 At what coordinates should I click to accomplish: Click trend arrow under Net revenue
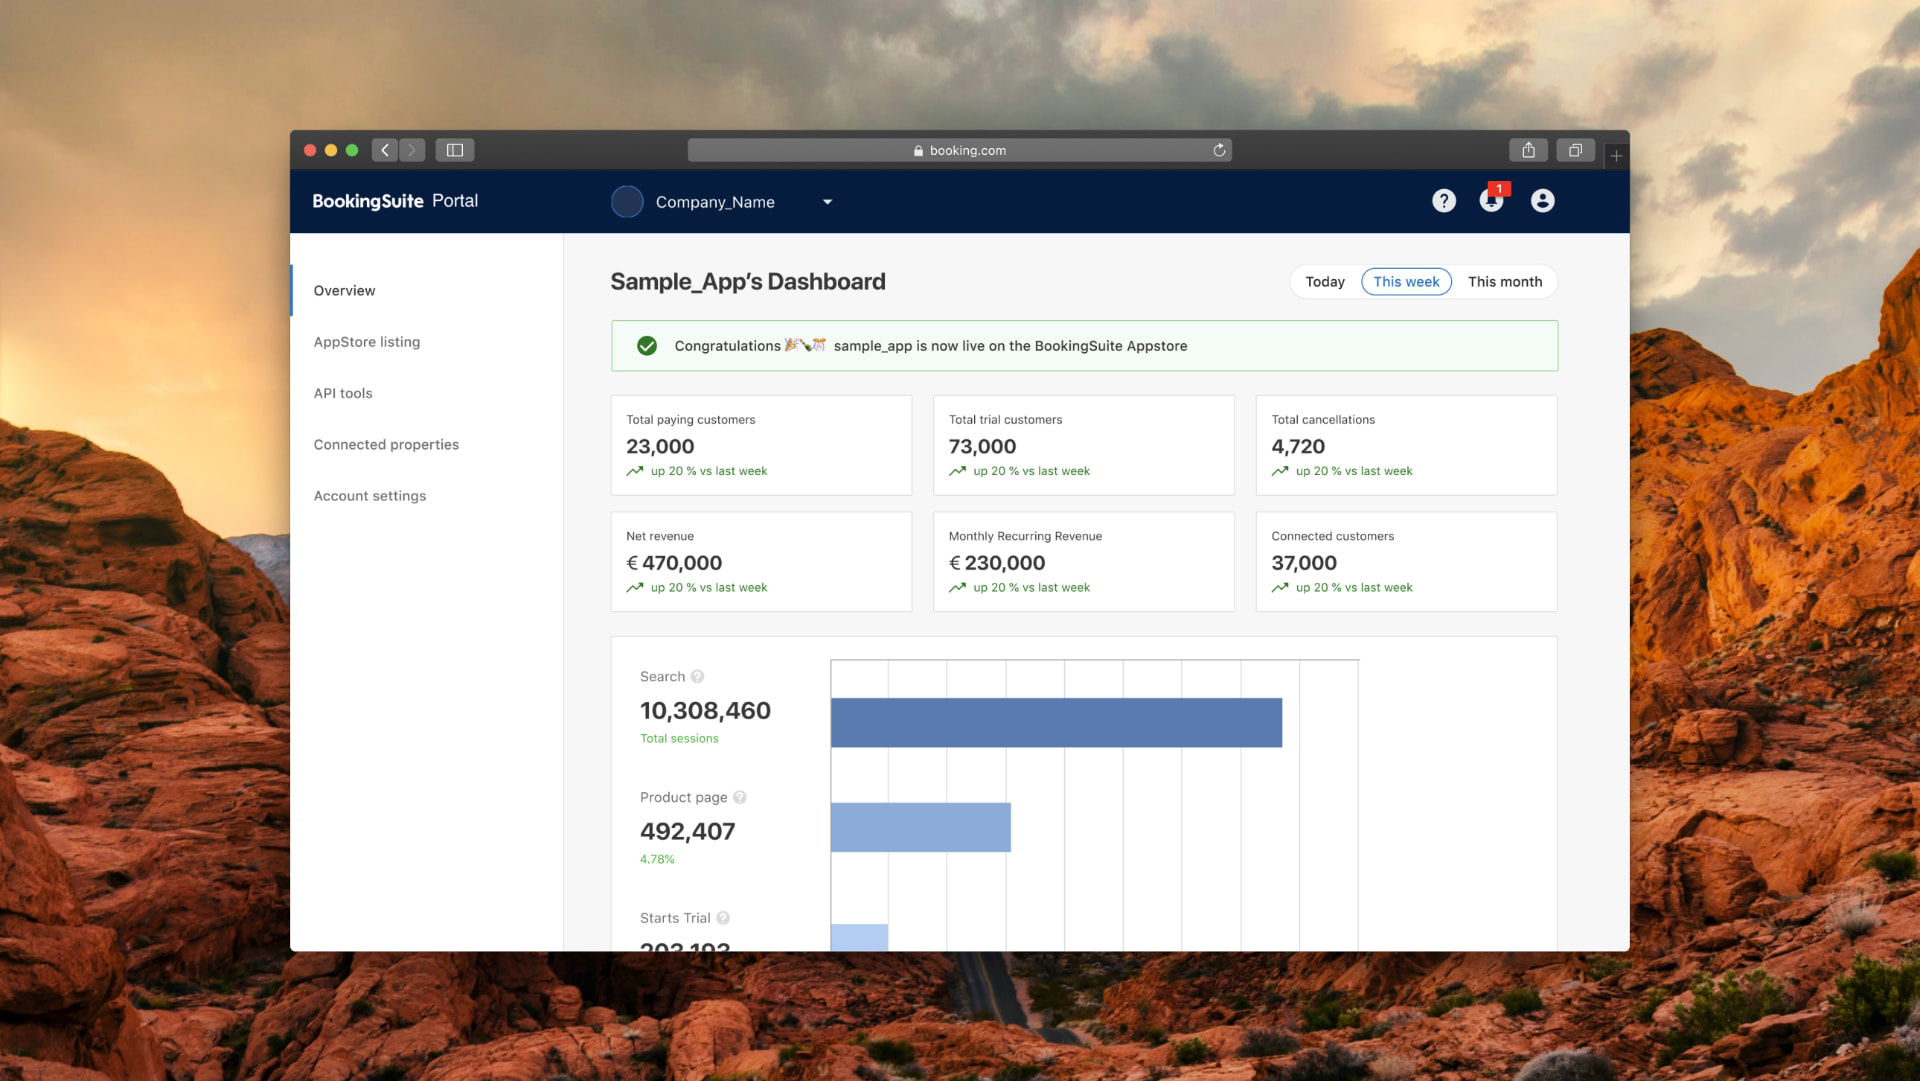tap(635, 588)
